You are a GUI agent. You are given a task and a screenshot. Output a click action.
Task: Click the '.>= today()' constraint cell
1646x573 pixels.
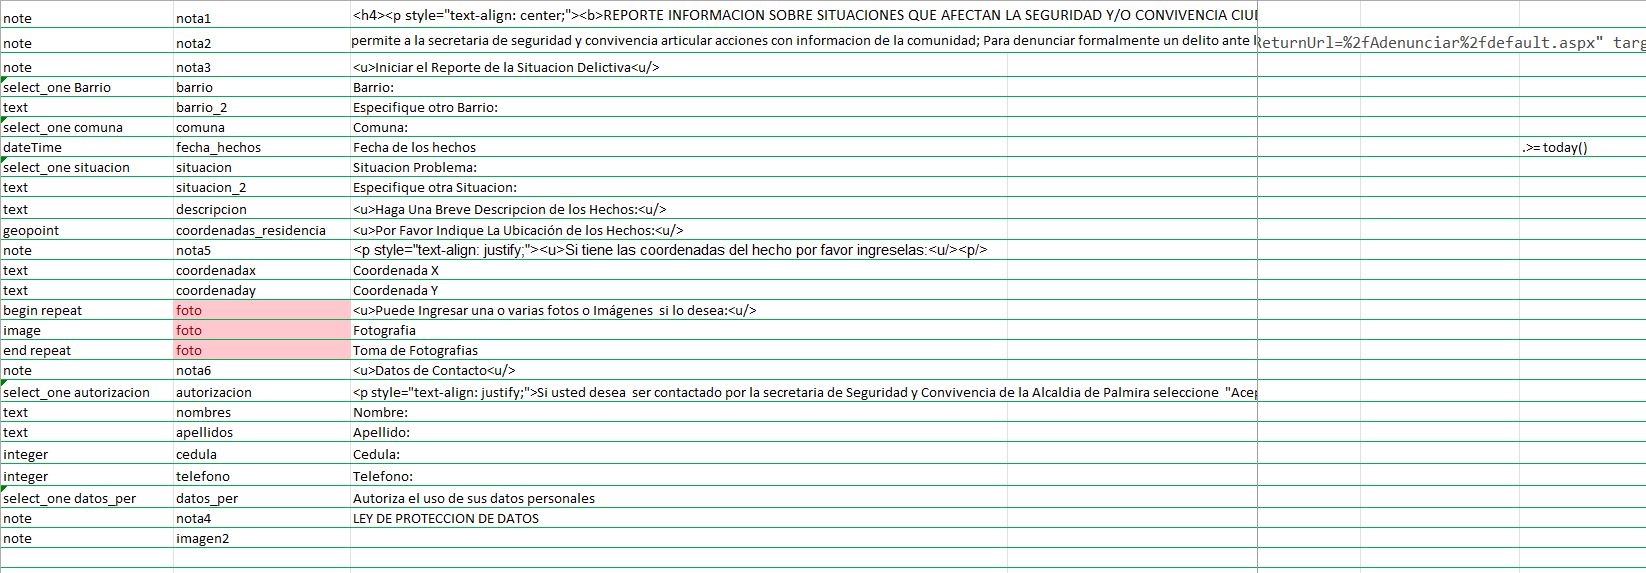[1582, 147]
